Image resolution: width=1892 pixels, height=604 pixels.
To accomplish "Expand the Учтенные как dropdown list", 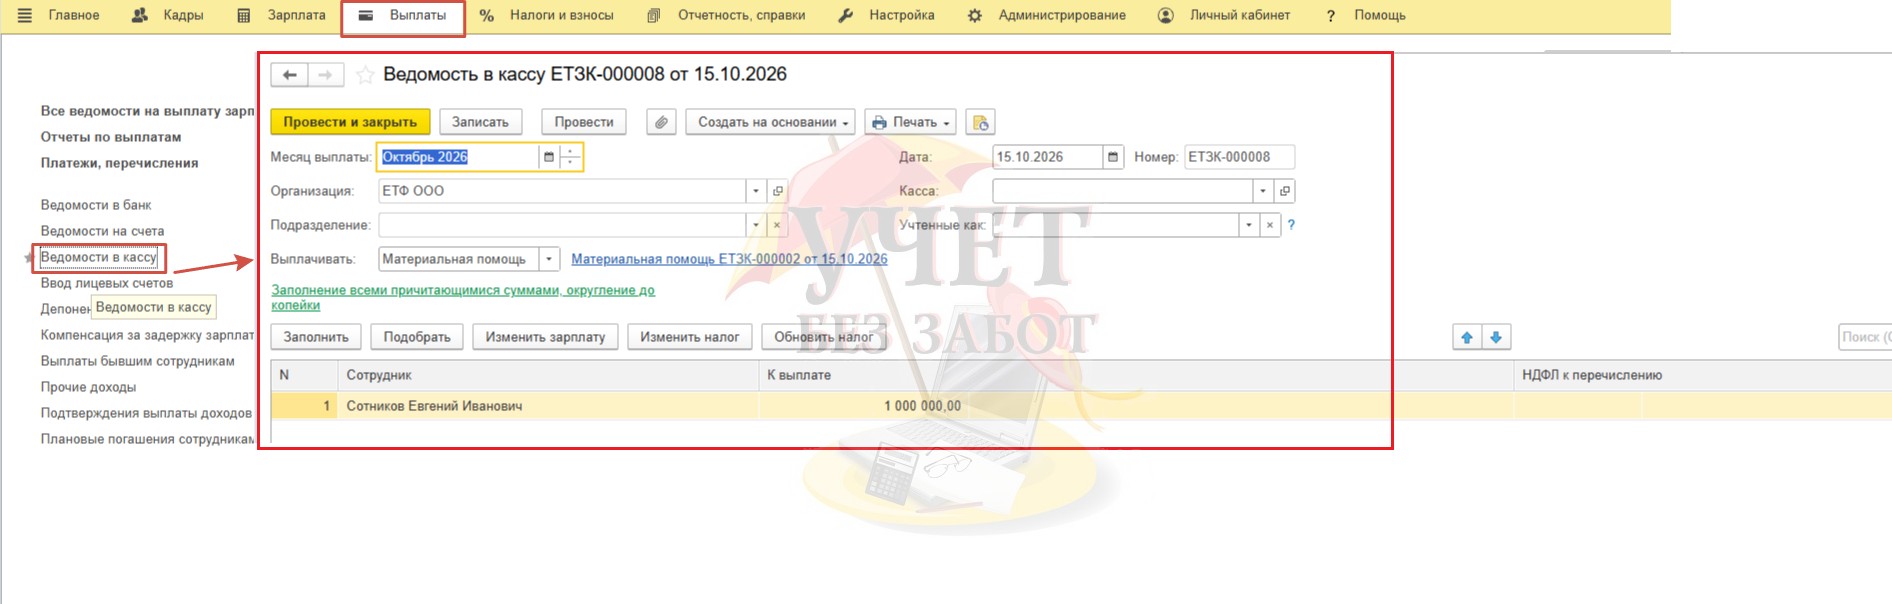I will tap(1248, 225).
